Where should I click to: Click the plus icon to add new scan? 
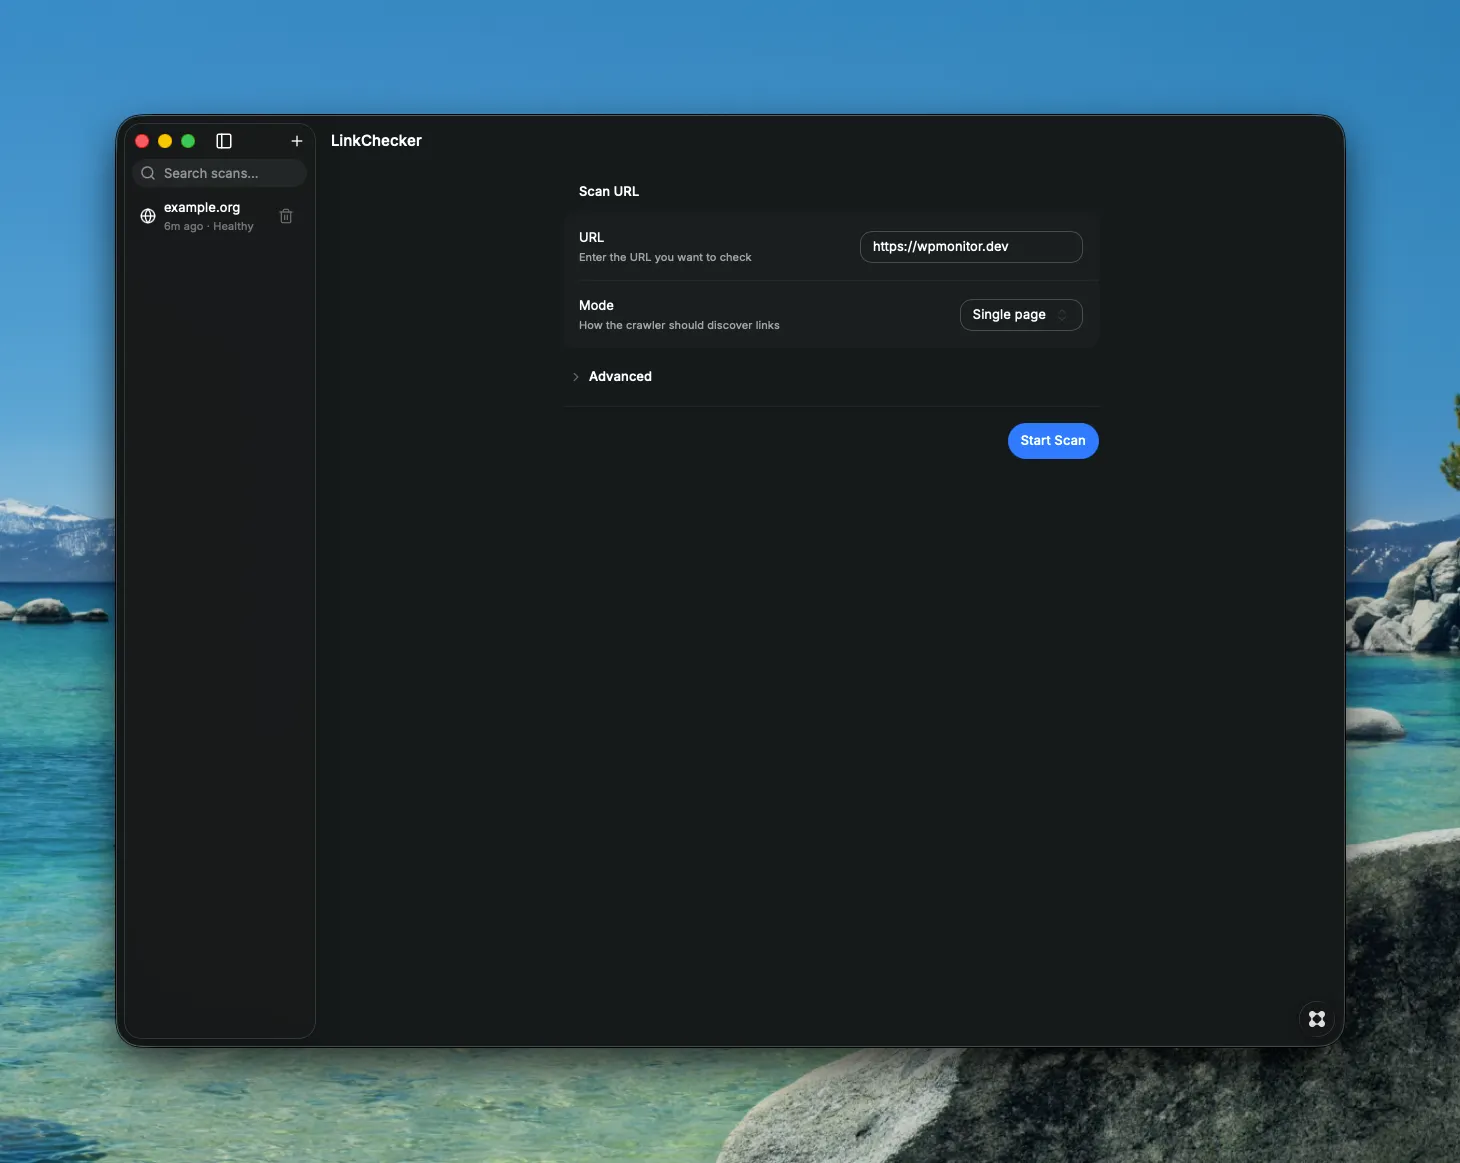[297, 141]
